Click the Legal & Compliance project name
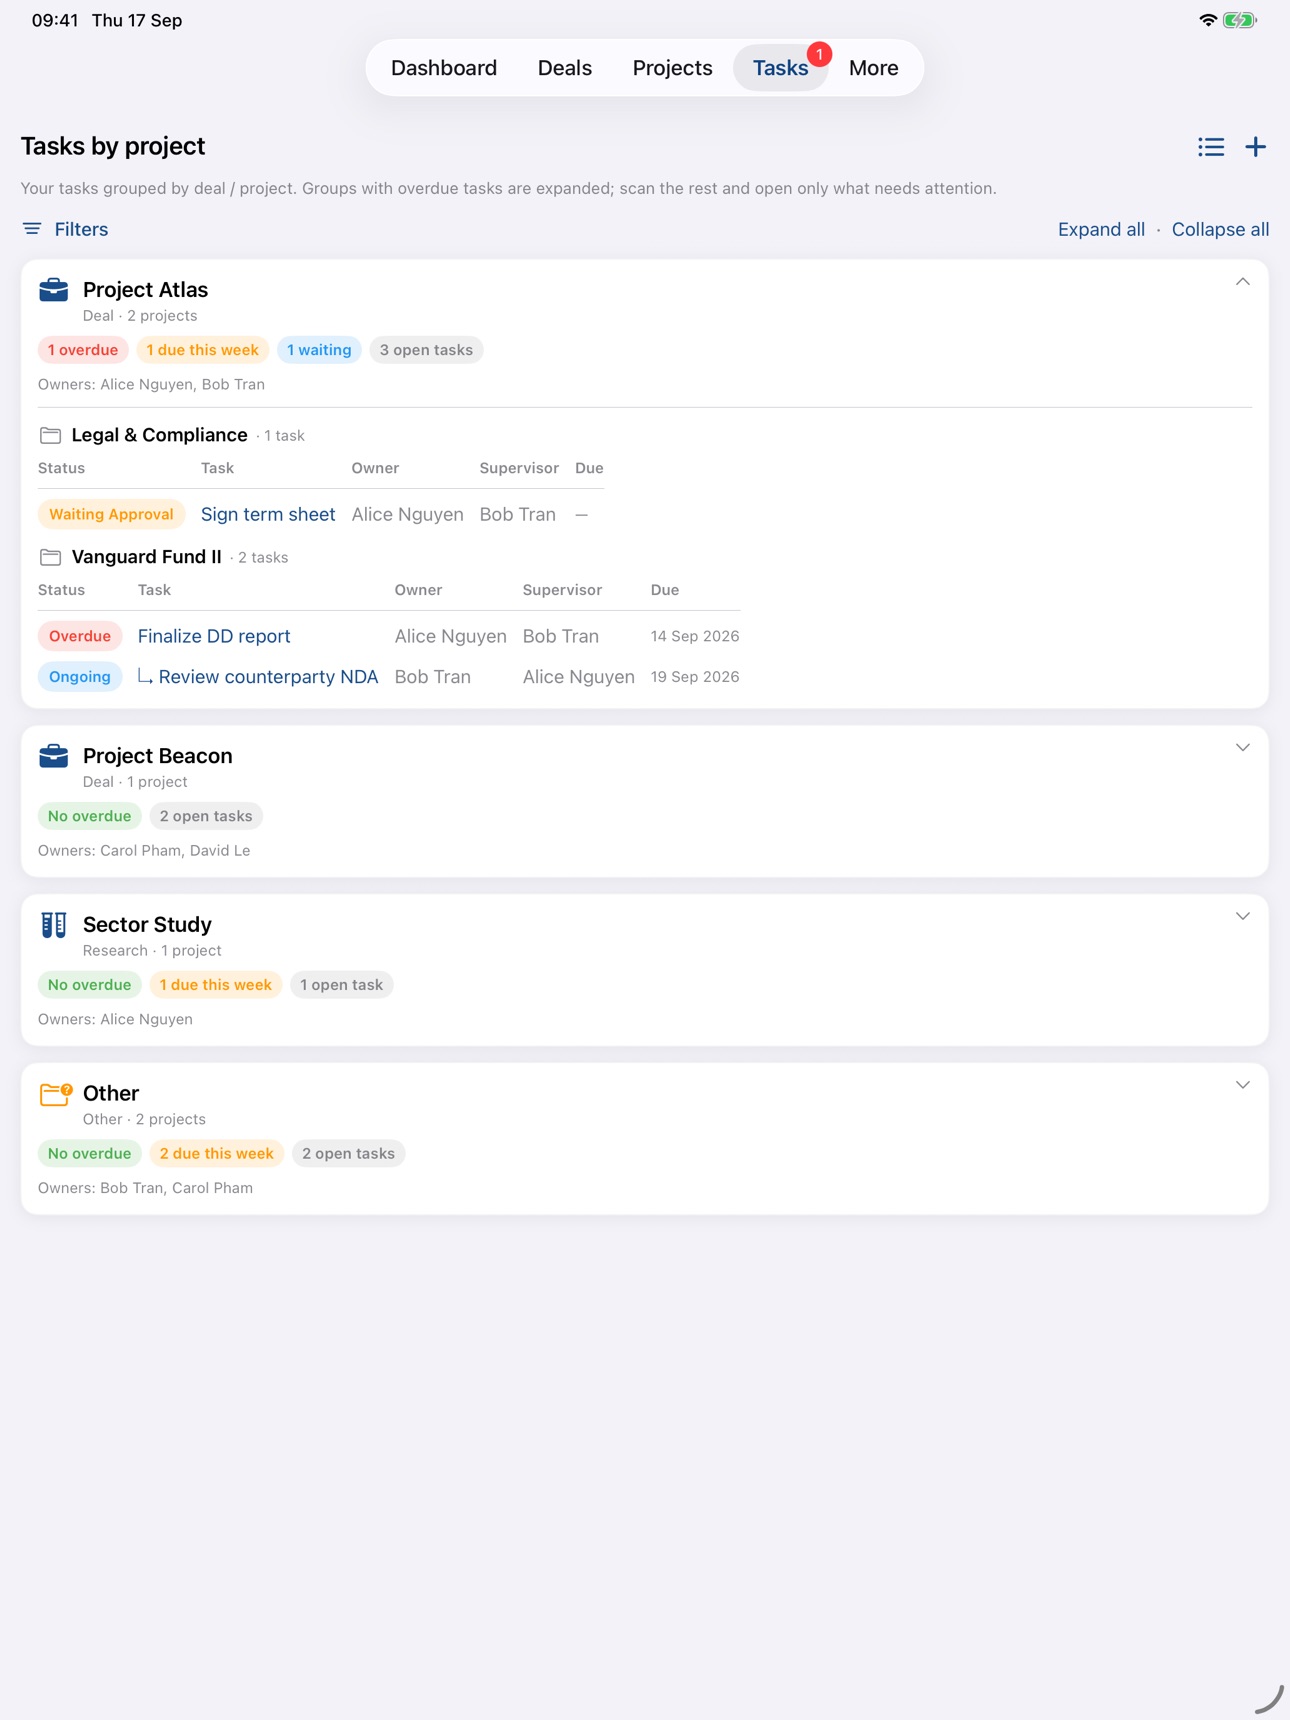The width and height of the screenshot is (1290, 1720). [159, 435]
